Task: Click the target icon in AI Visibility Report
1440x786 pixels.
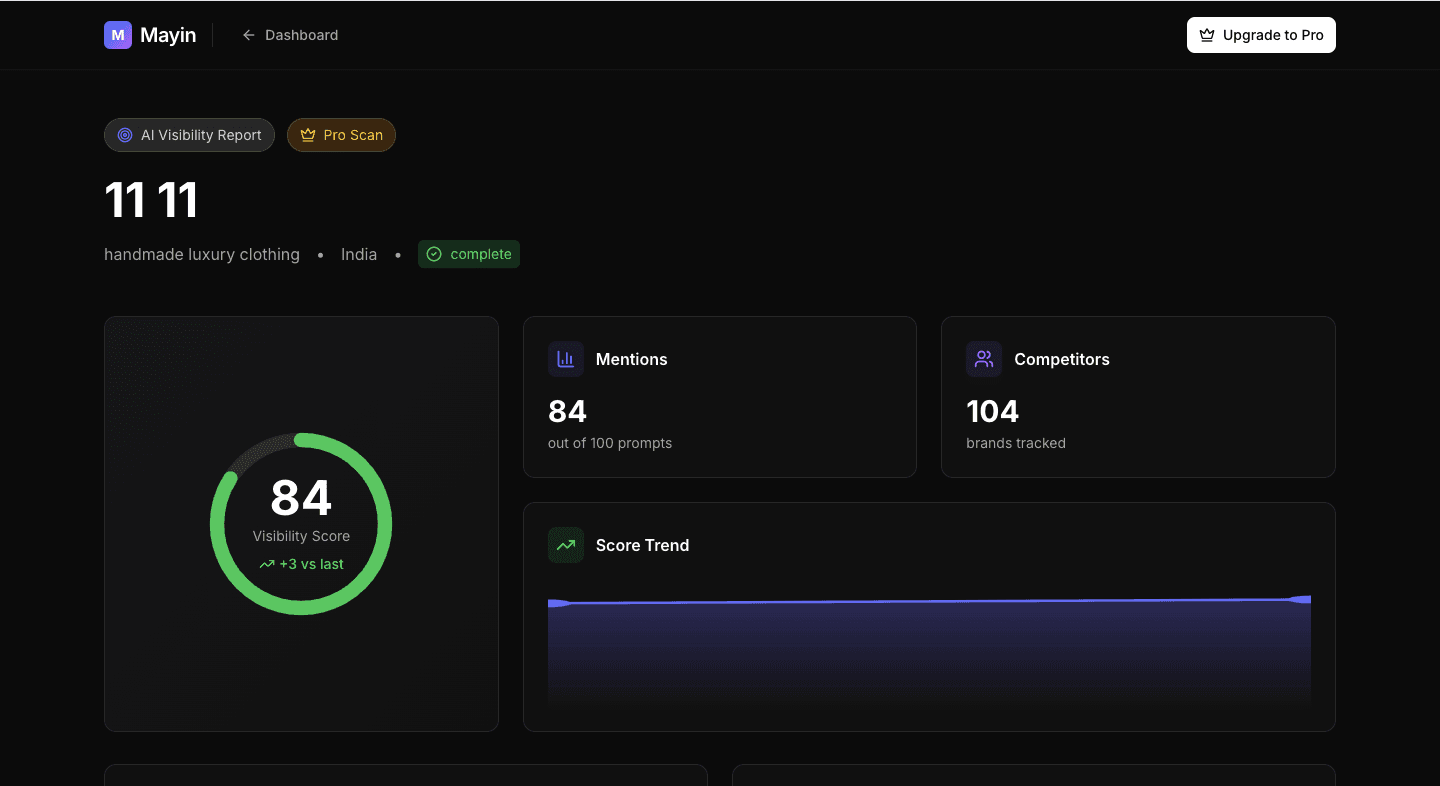Action: click(x=124, y=134)
